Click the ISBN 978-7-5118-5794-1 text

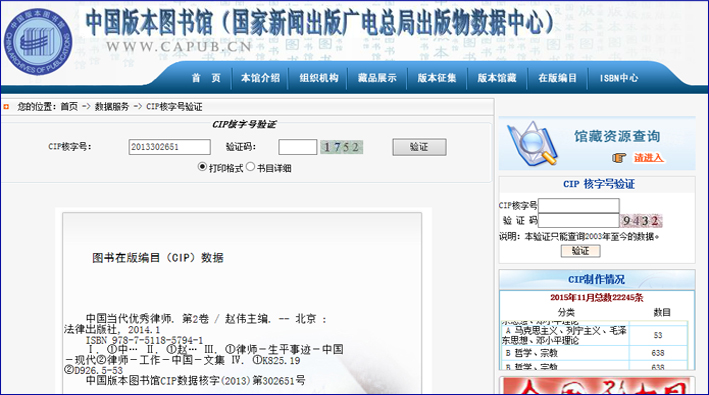coord(144,340)
